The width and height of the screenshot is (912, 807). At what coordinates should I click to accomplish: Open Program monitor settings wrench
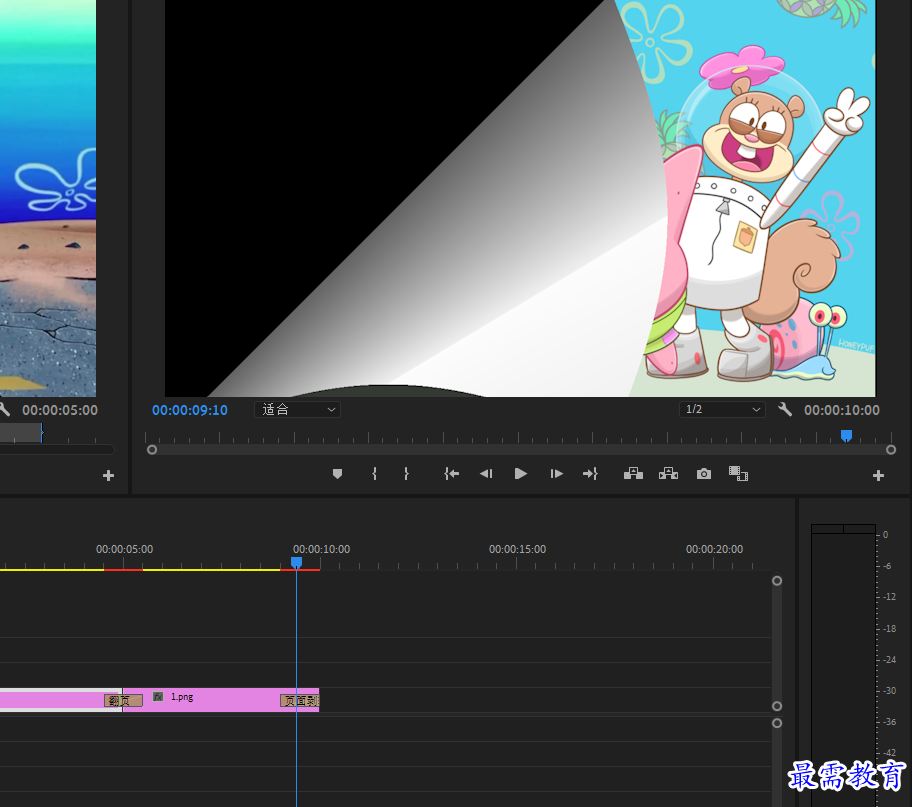click(x=785, y=410)
